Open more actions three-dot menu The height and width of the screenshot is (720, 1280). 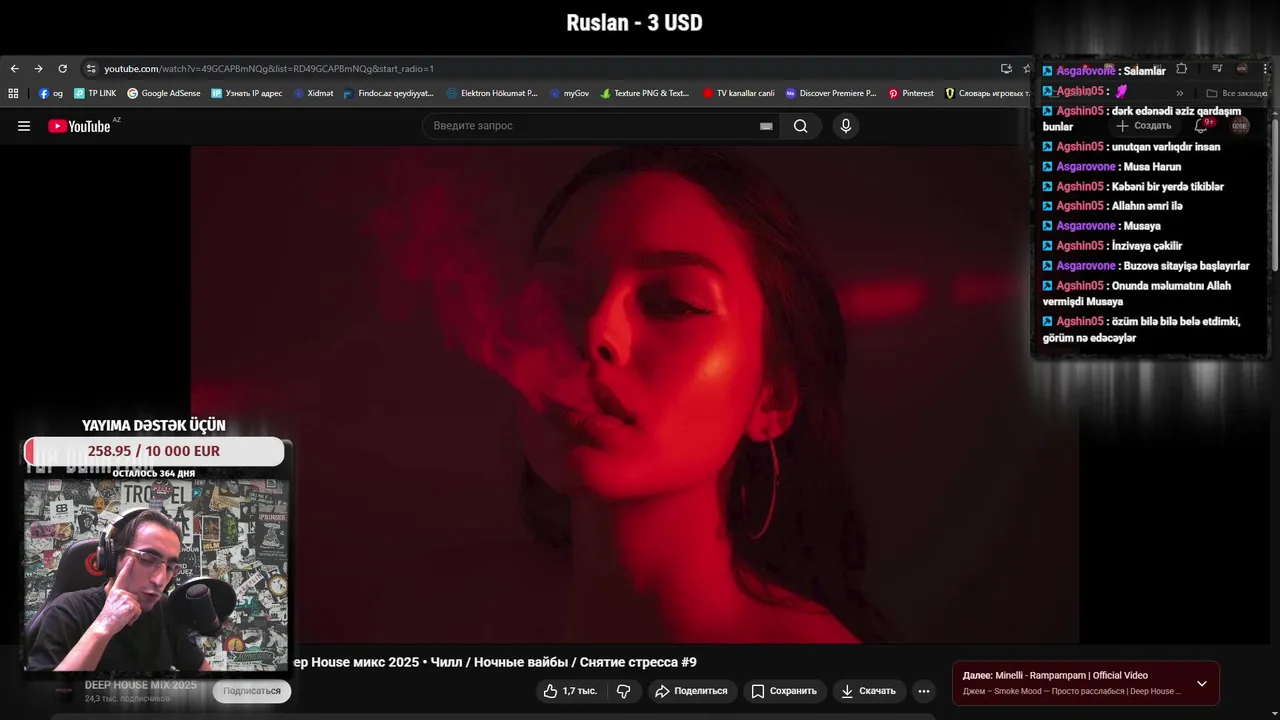pyautogui.click(x=924, y=691)
